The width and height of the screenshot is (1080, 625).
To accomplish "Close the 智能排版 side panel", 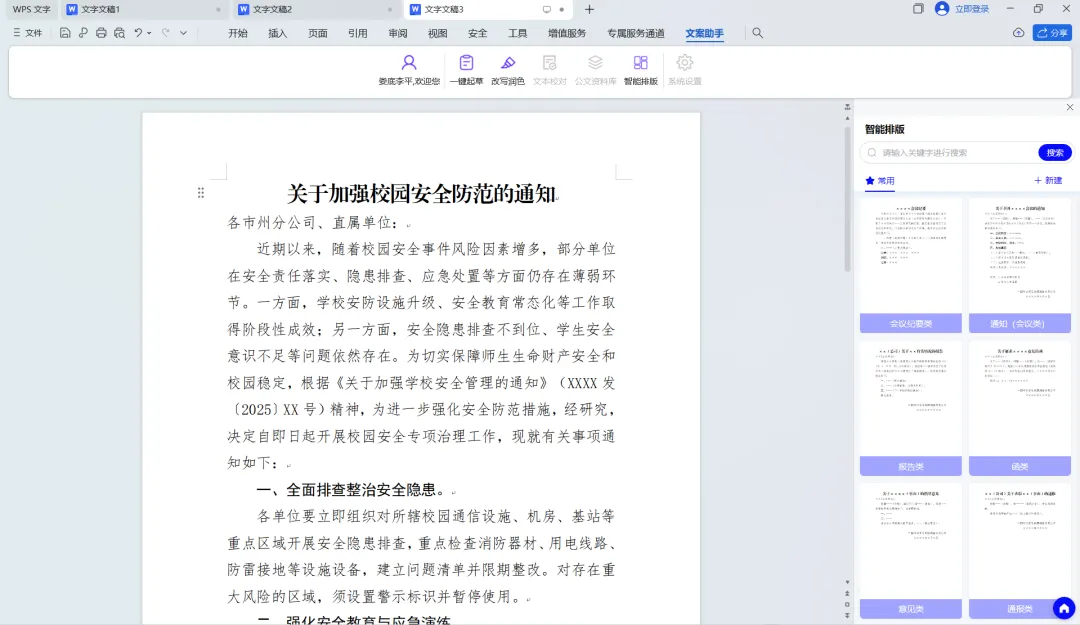I will [1070, 107].
